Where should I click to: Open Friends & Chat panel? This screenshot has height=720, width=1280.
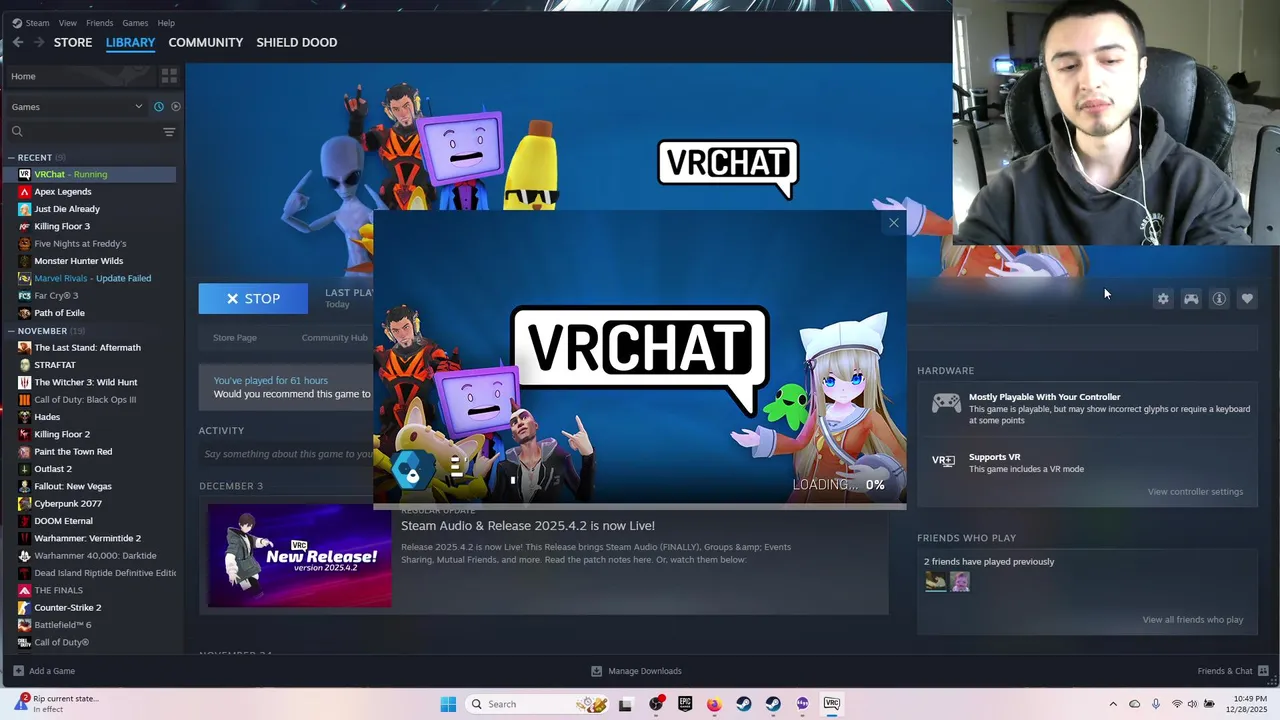pyautogui.click(x=1233, y=671)
